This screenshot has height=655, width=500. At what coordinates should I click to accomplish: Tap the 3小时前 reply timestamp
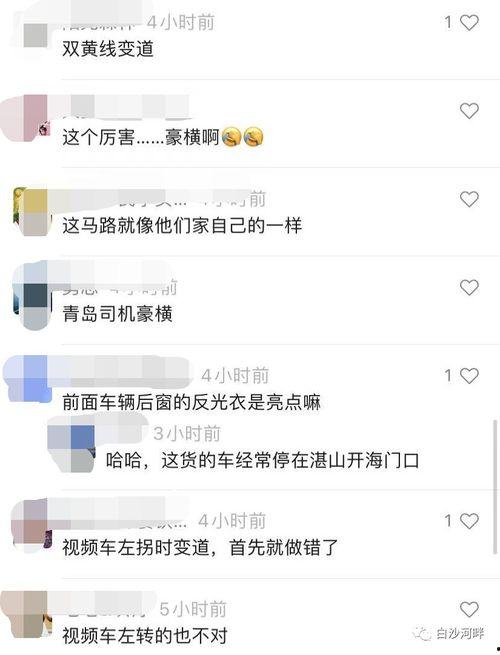tap(187, 434)
